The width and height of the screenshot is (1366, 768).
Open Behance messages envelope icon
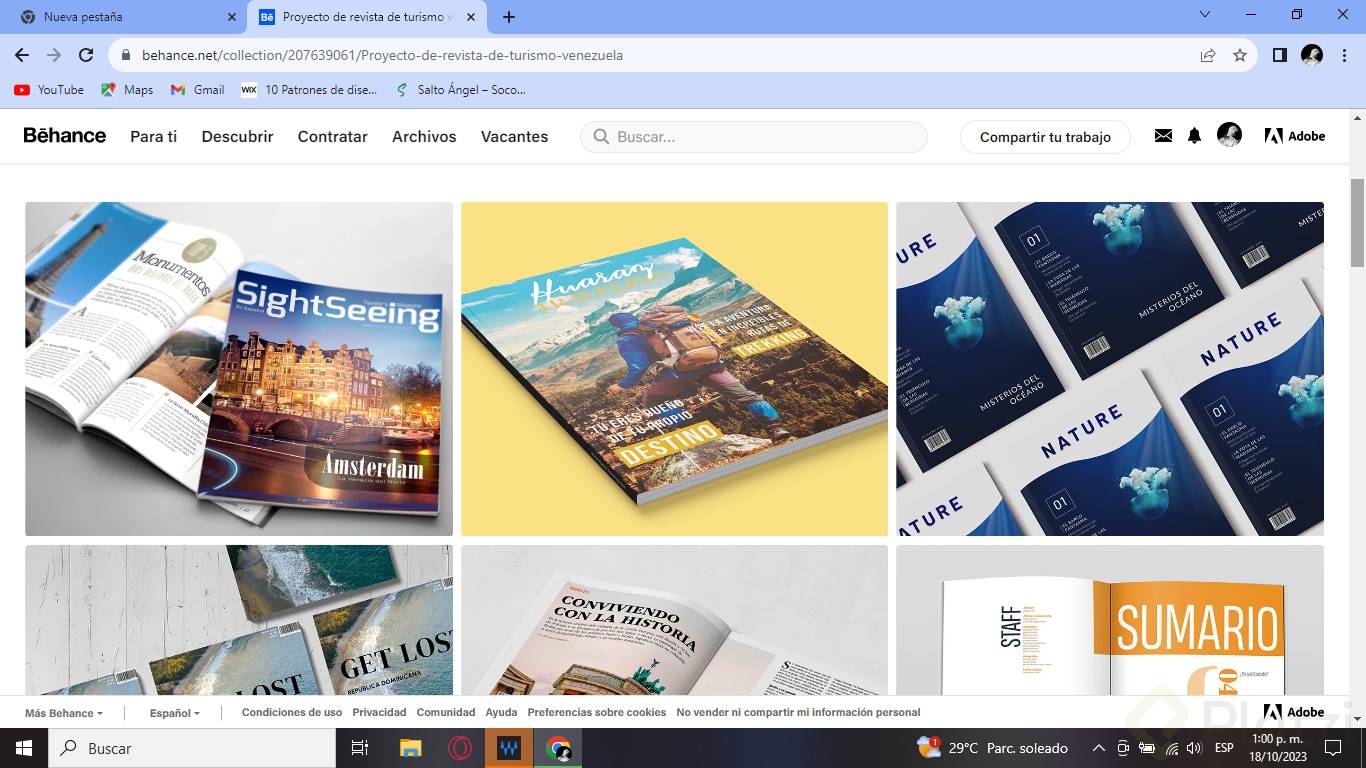1163,136
